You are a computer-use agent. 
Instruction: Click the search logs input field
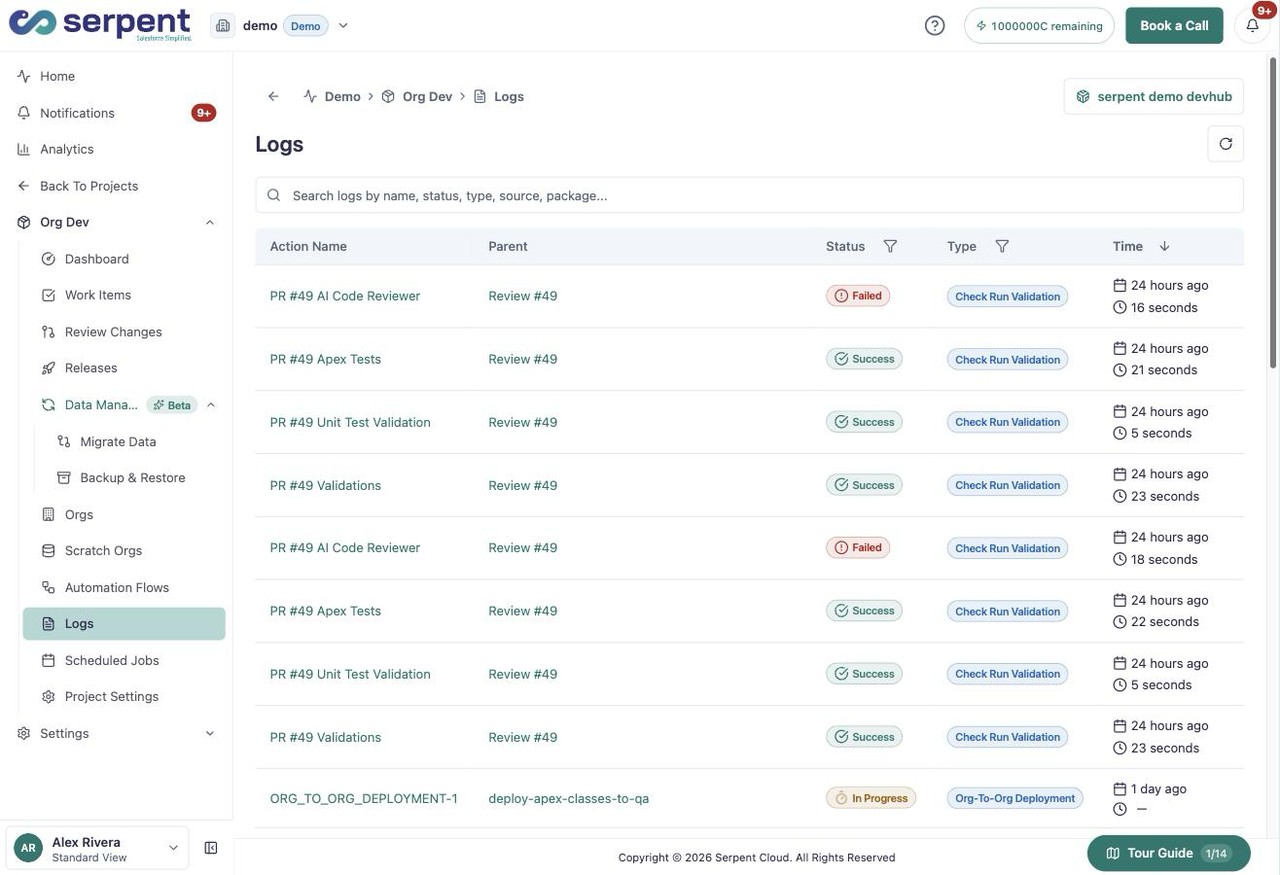(x=750, y=195)
